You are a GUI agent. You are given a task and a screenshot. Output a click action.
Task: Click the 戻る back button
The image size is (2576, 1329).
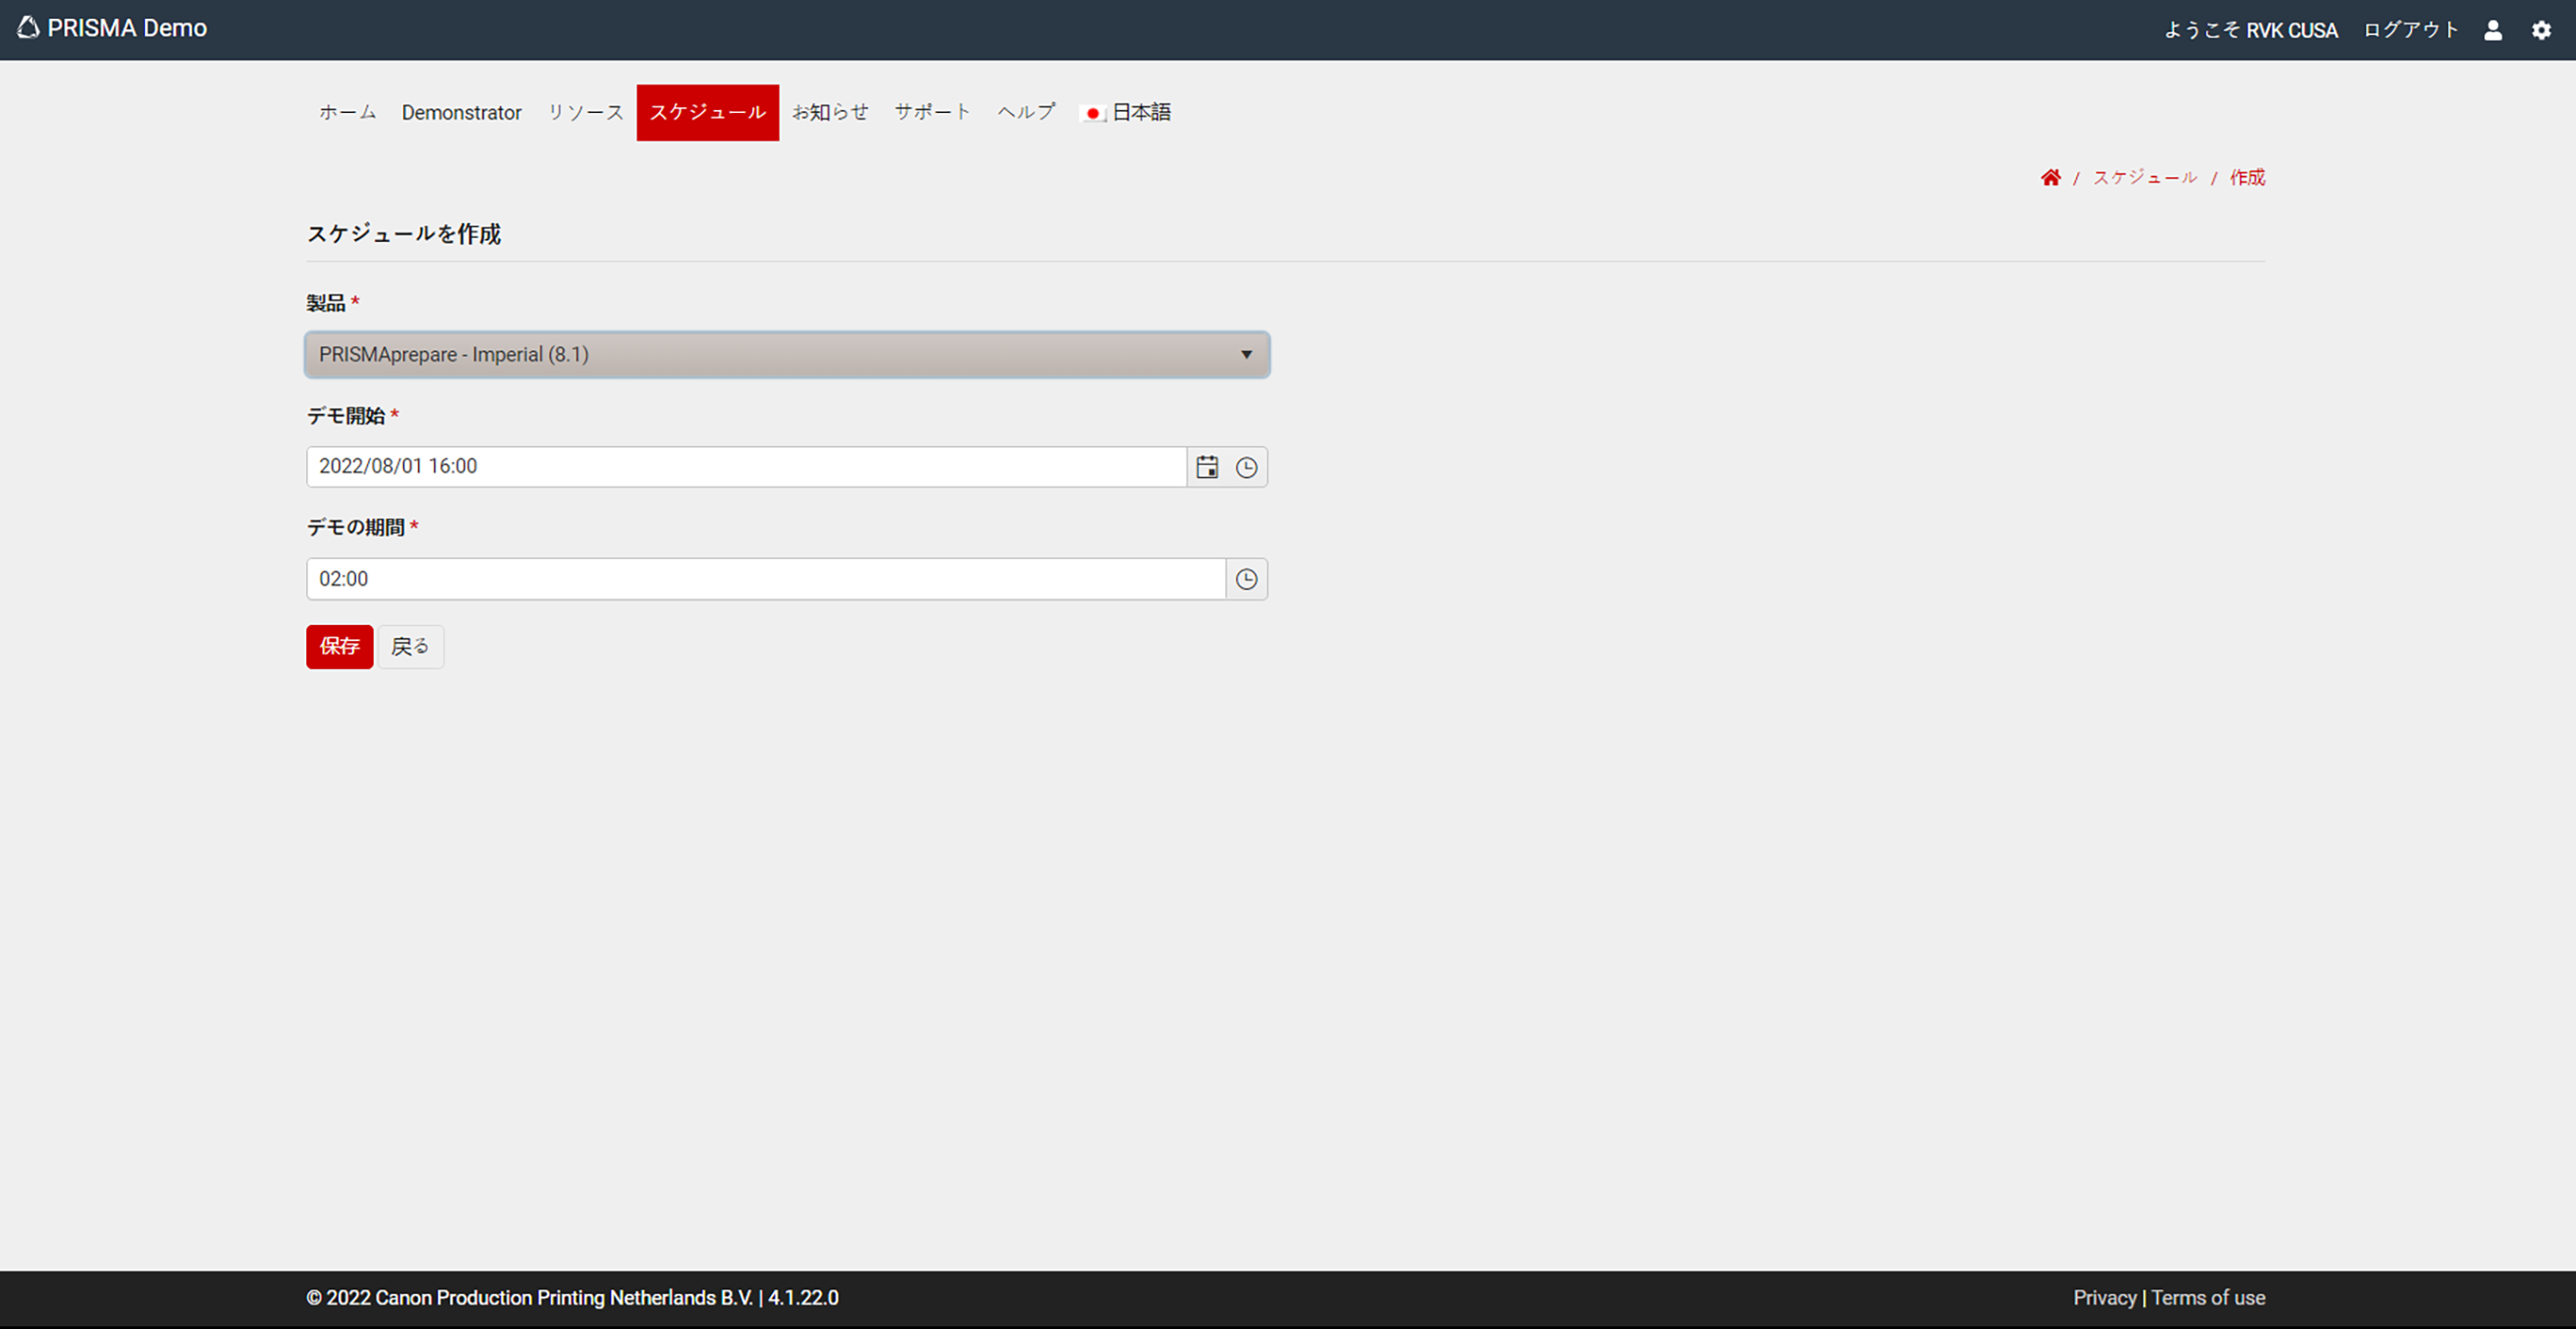tap(410, 646)
